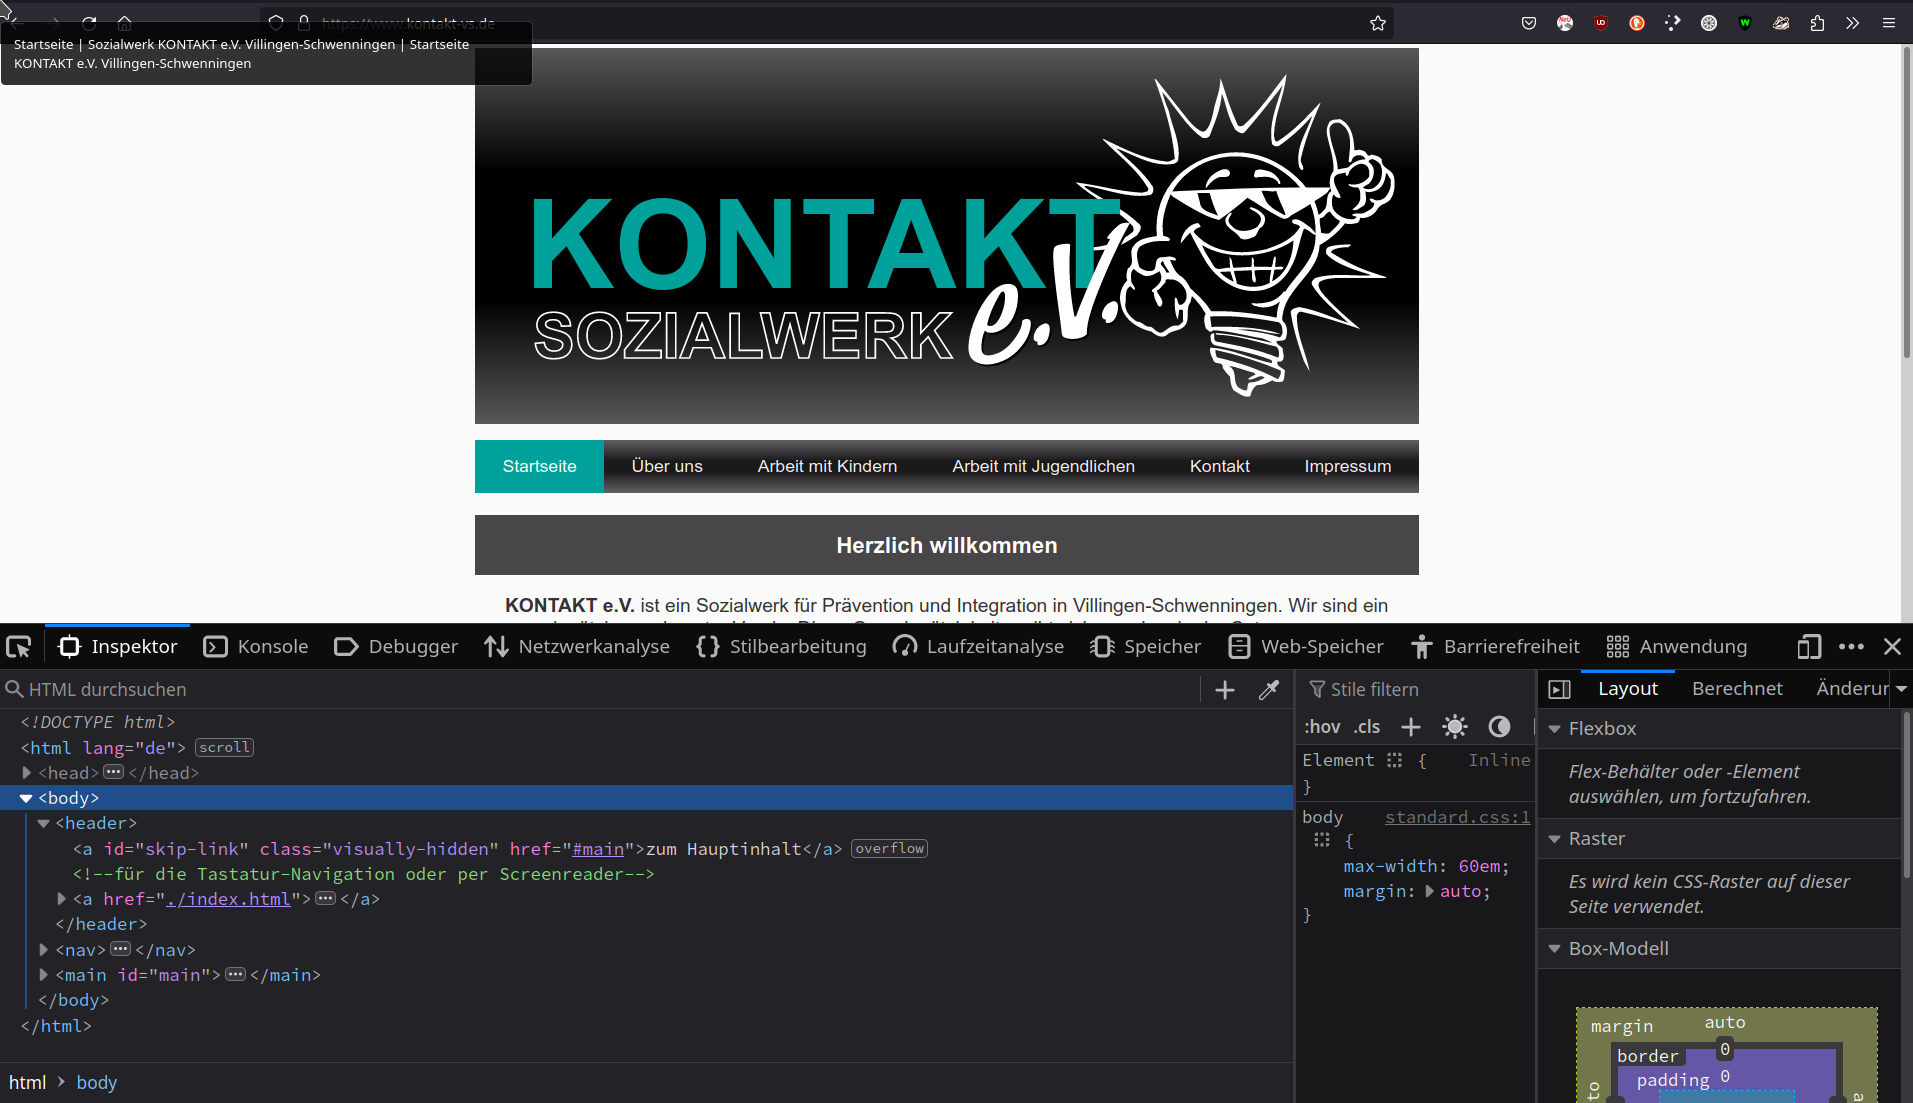Toggle sidebar pane collapse icon
The width and height of the screenshot is (1913, 1103).
point(1559,689)
